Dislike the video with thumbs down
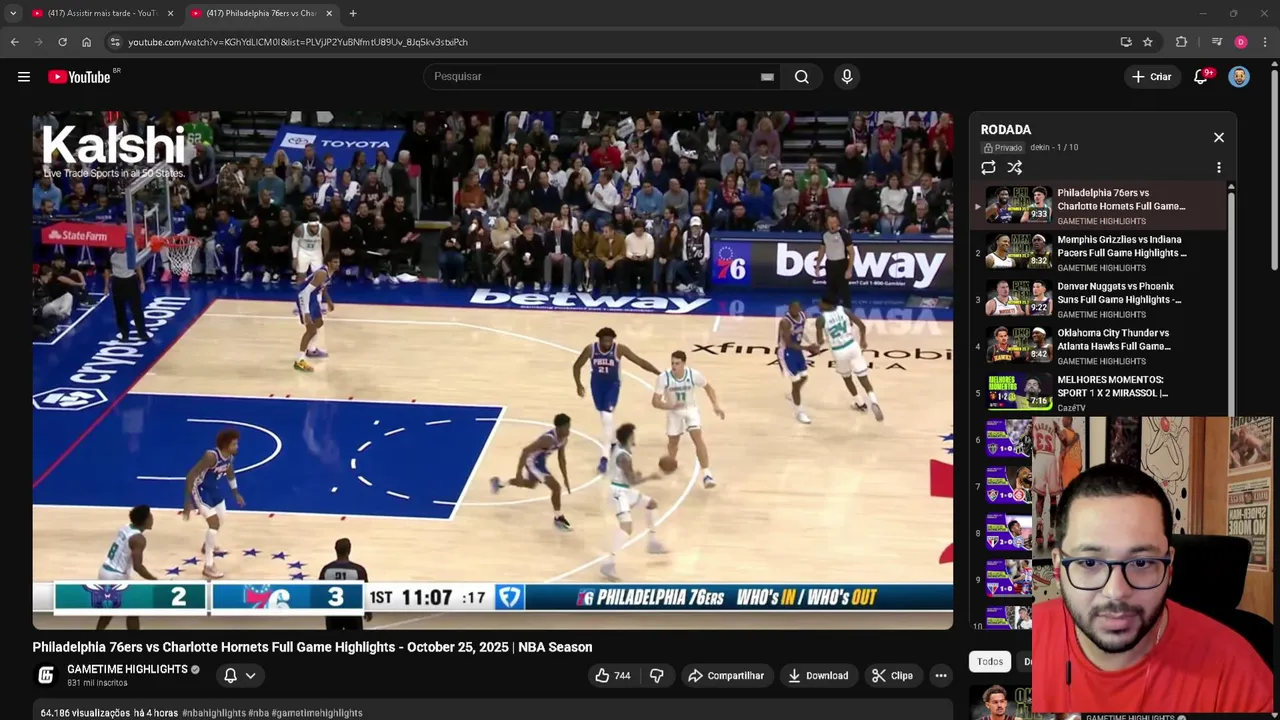1280x720 pixels. coord(657,676)
